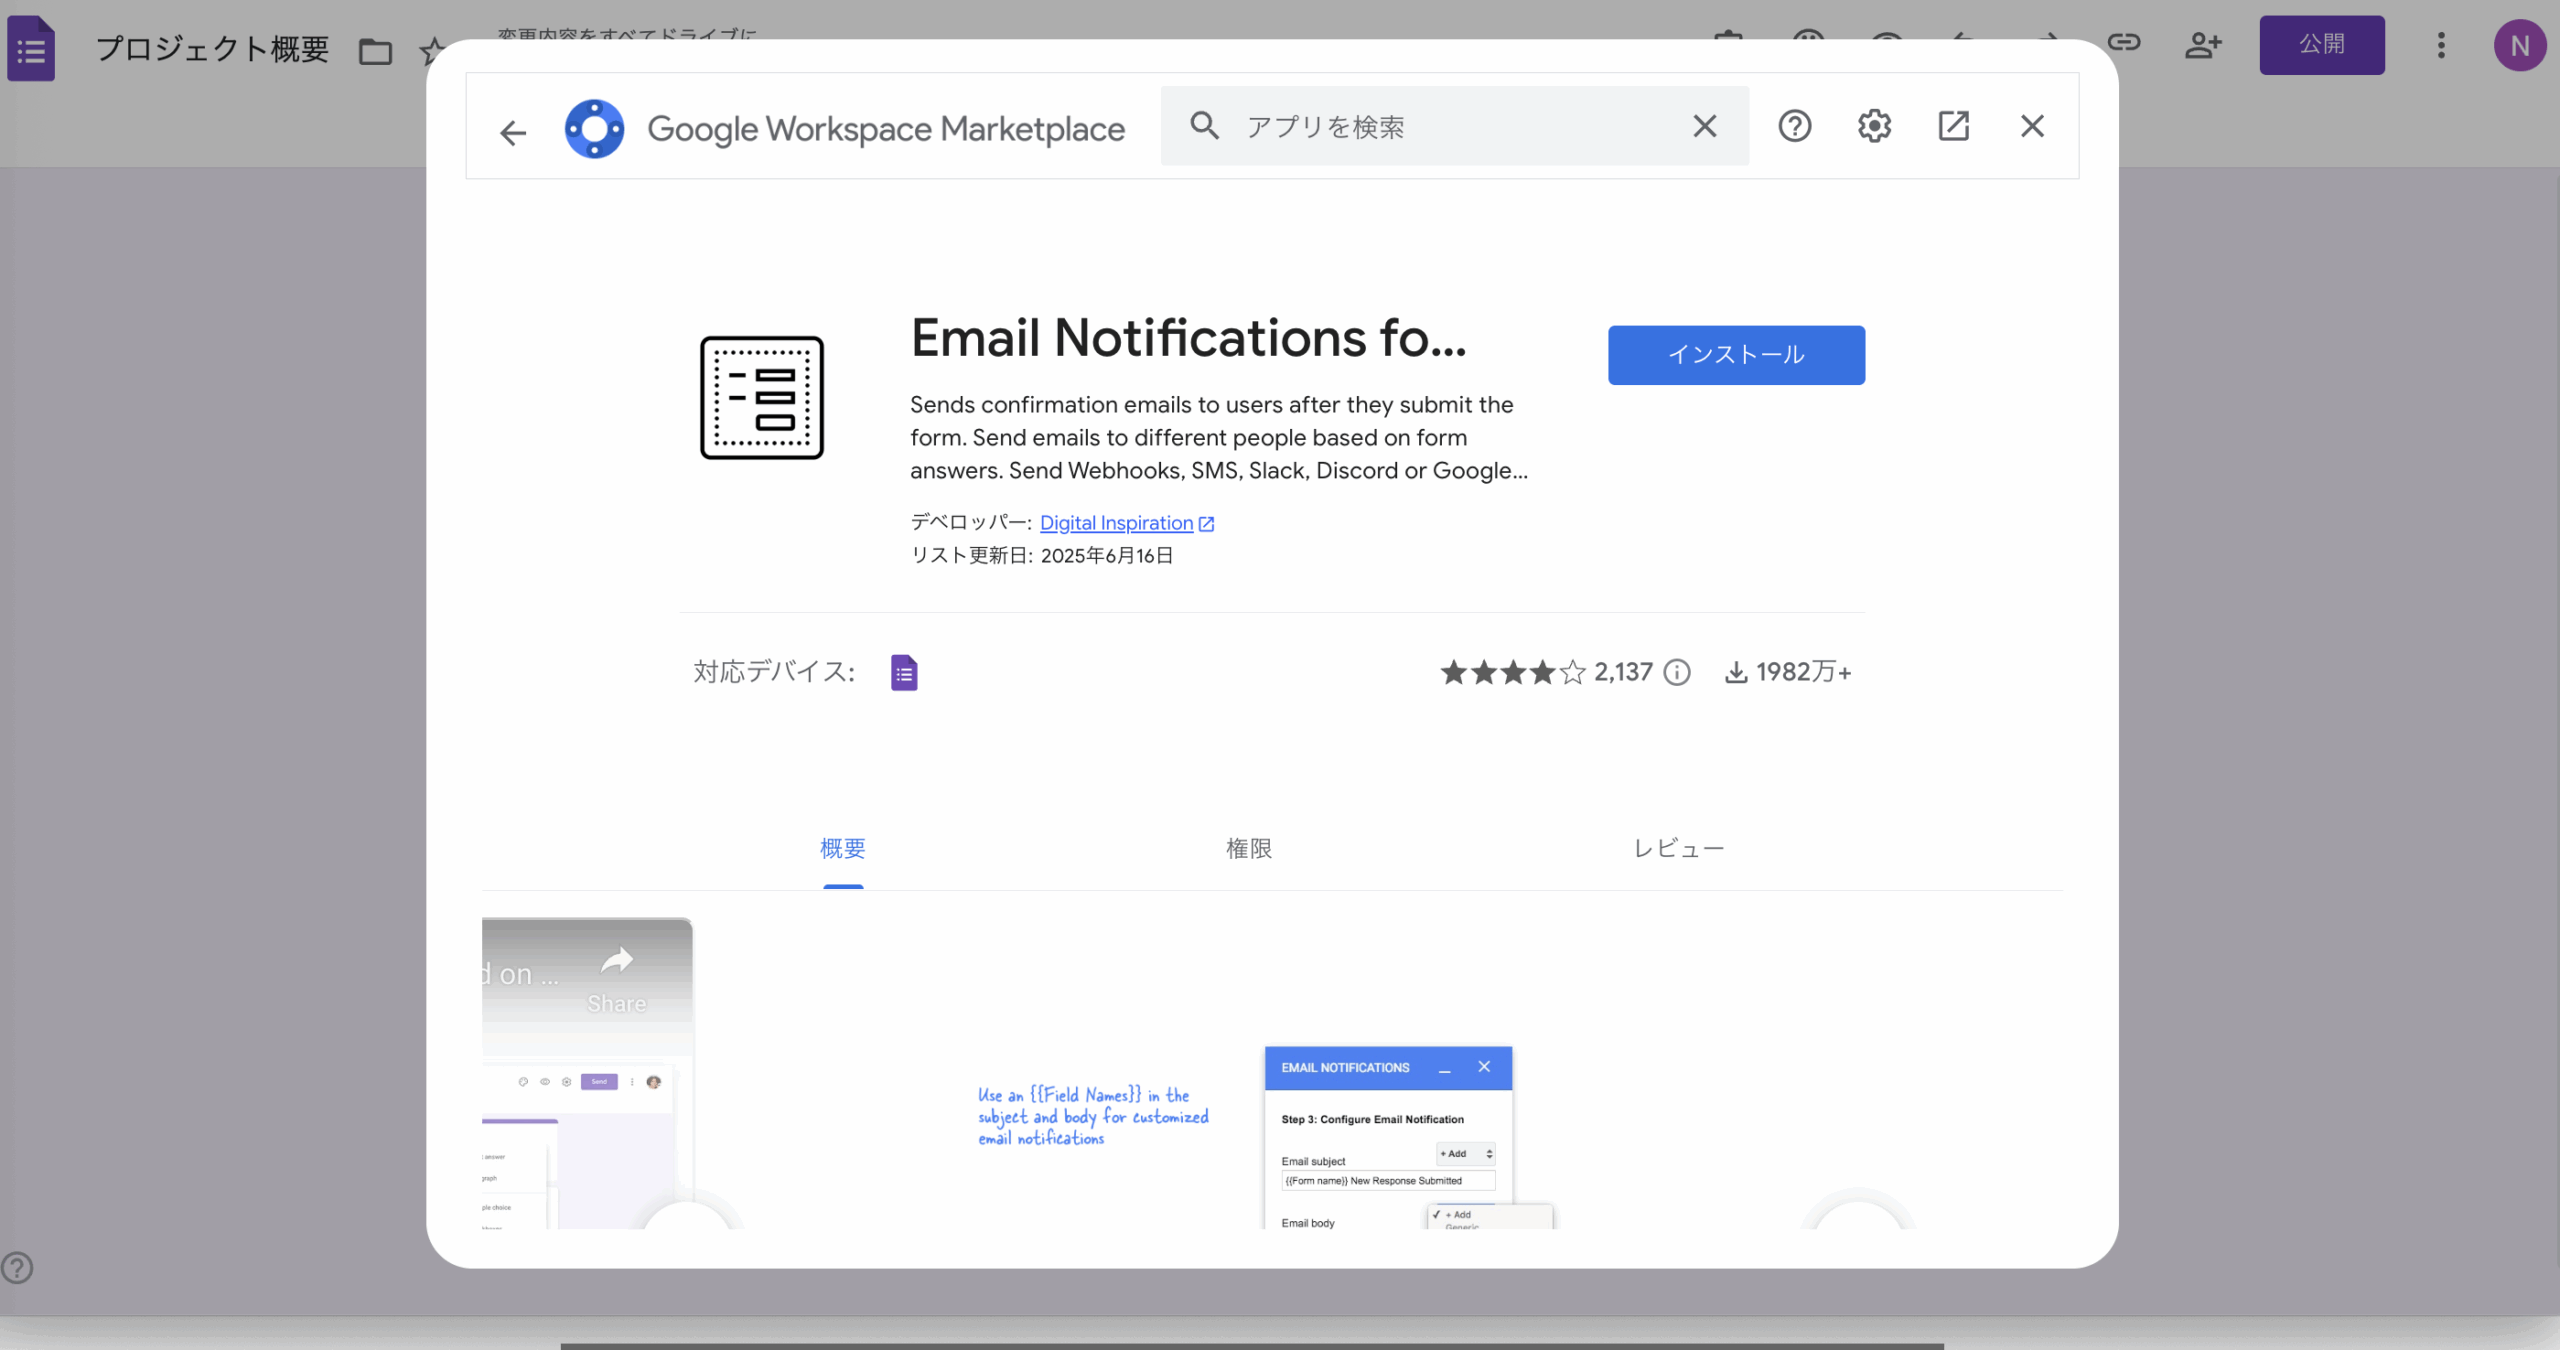Click the Google Forms compatible device icon
The height and width of the screenshot is (1350, 2560).
click(x=904, y=673)
